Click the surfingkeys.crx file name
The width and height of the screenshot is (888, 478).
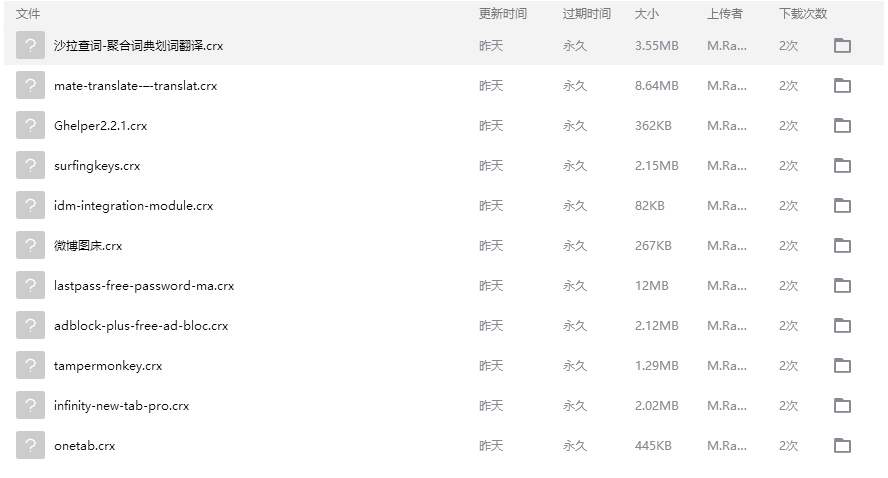tap(97, 166)
